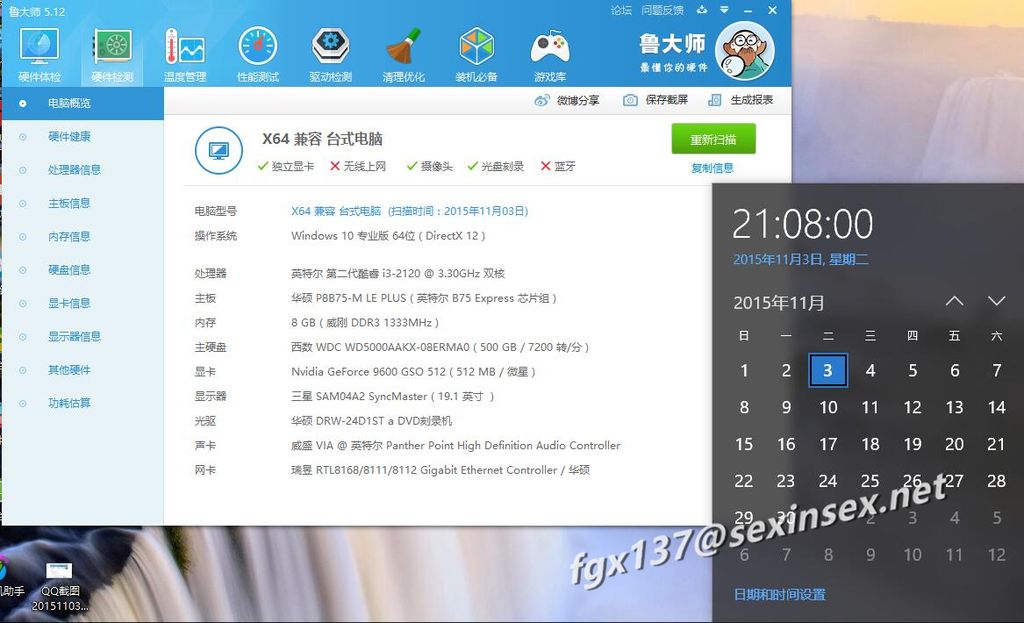Image resolution: width=1024 pixels, height=623 pixels.
Task: Open the main menu triangle in title bar
Action: click(724, 10)
